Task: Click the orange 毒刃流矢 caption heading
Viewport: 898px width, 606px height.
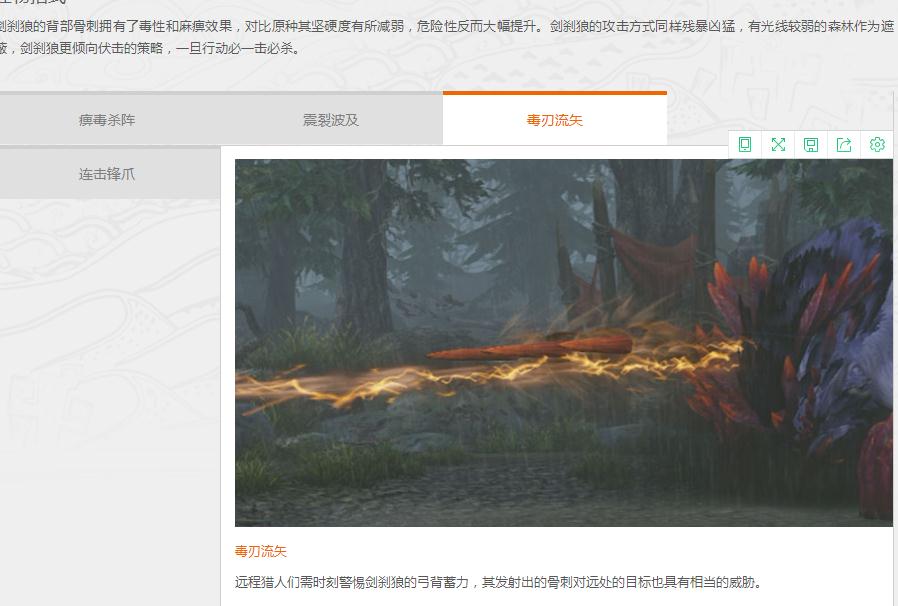Action: click(x=261, y=551)
